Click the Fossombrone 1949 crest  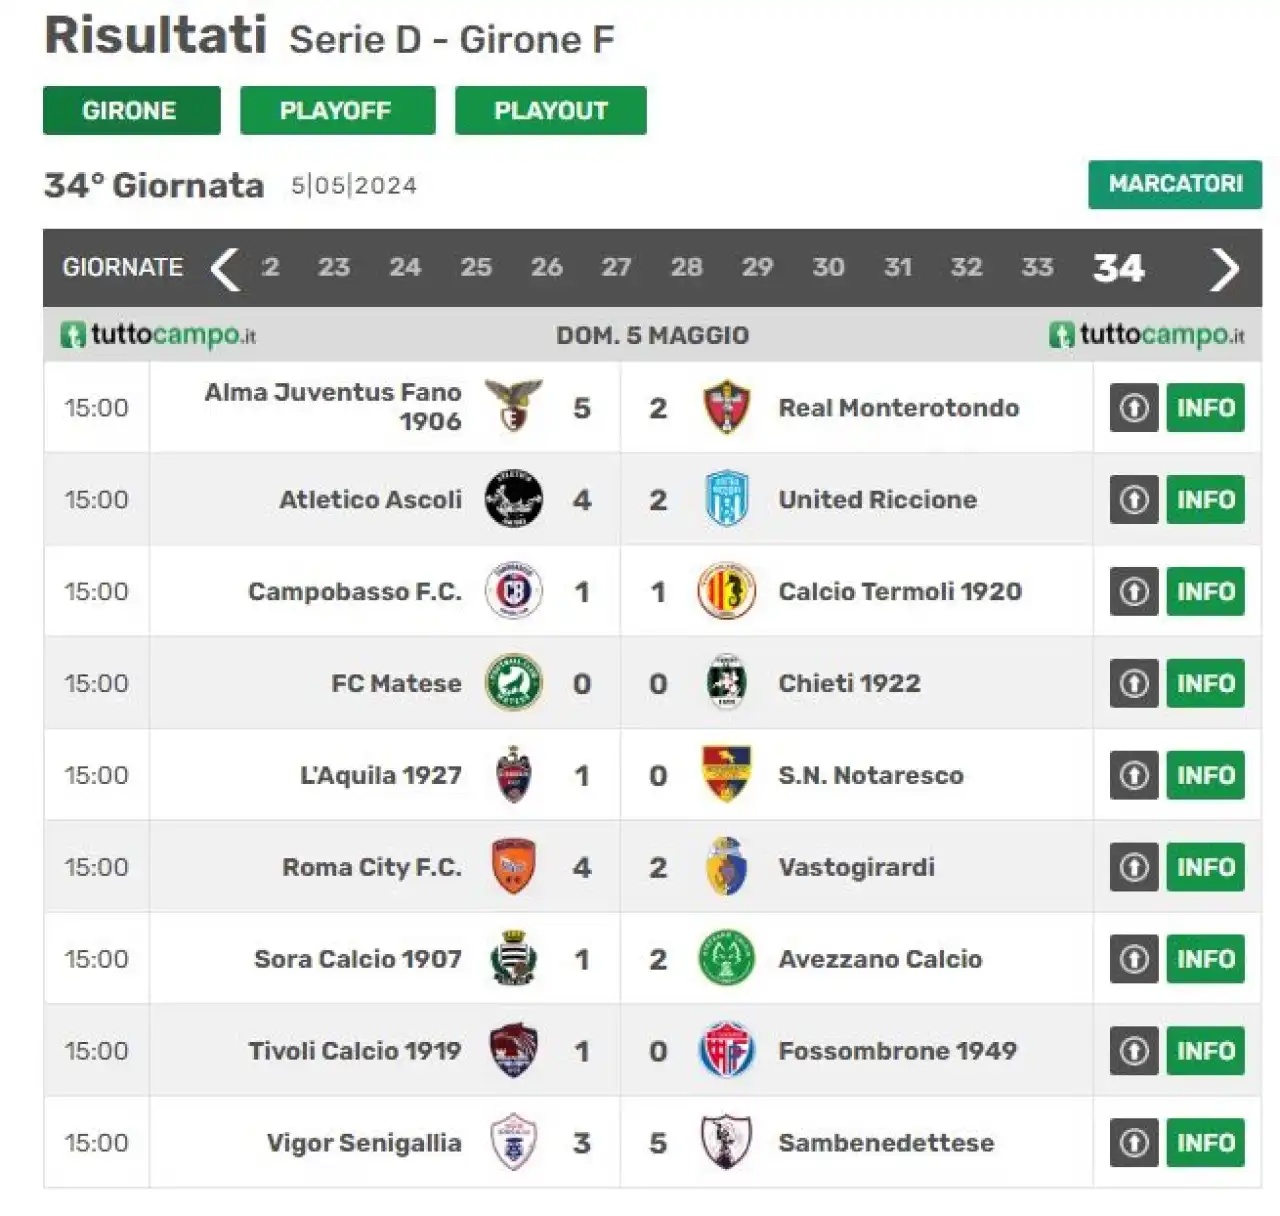(x=726, y=1050)
